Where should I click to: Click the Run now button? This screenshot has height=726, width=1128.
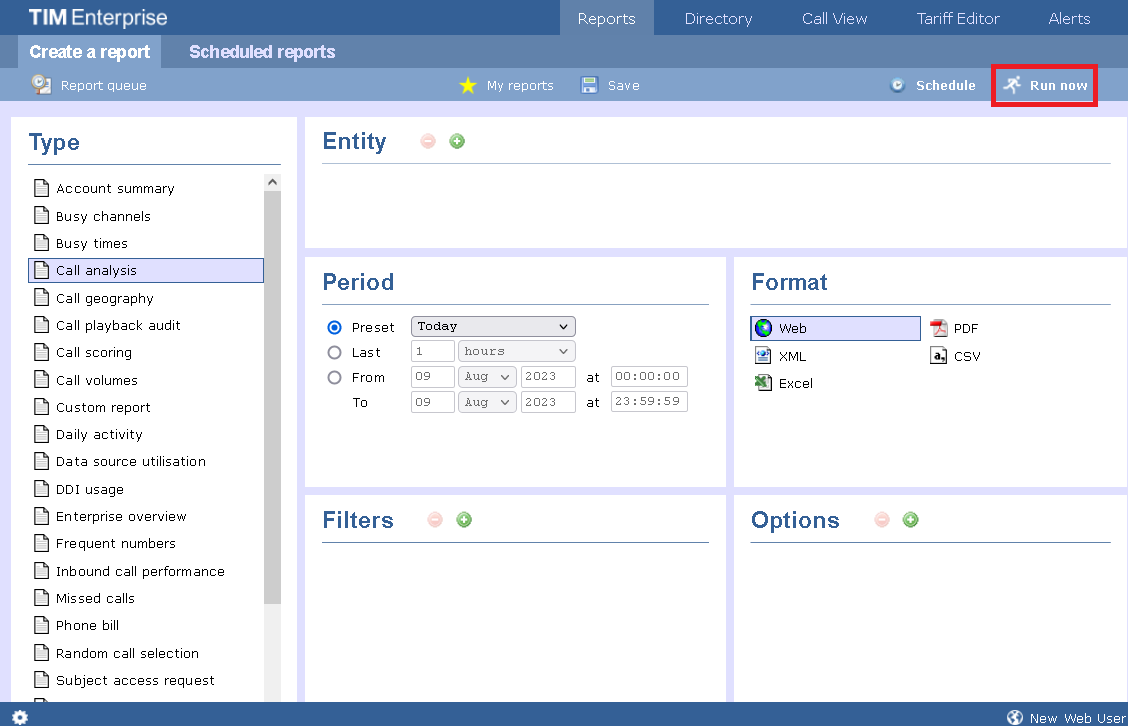(x=1044, y=85)
